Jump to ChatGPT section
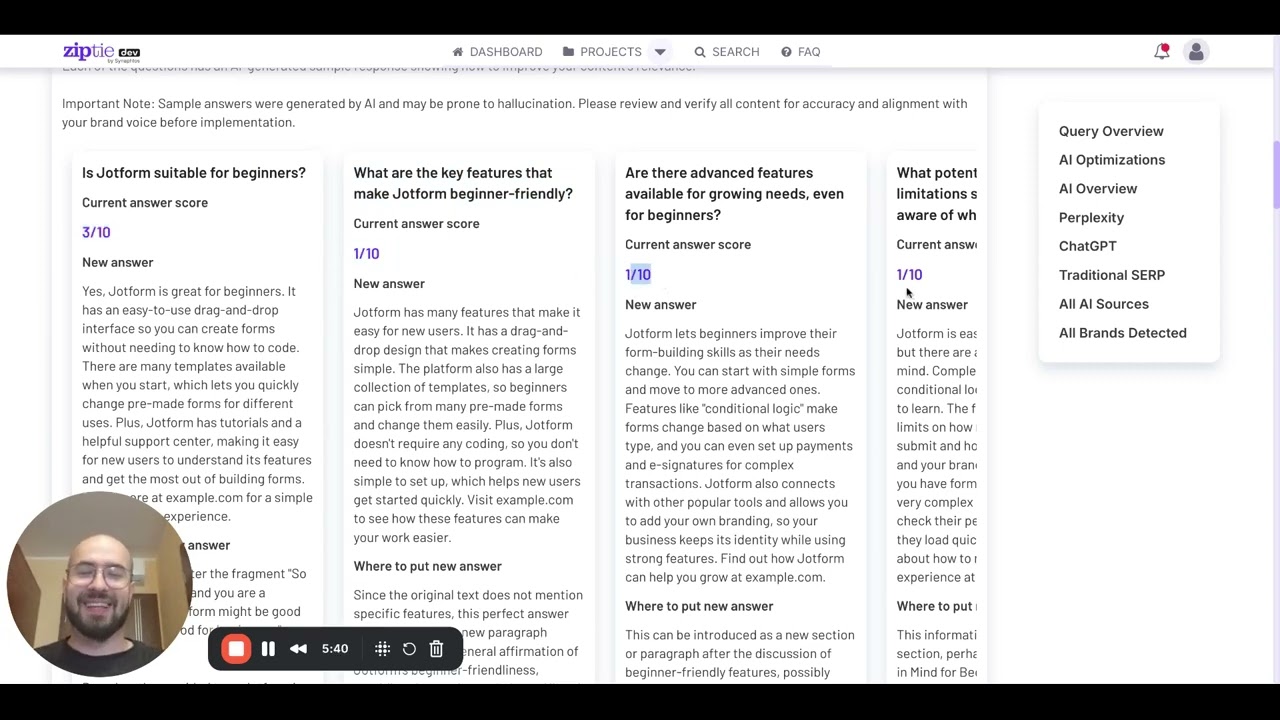The width and height of the screenshot is (1280, 720). [1088, 246]
